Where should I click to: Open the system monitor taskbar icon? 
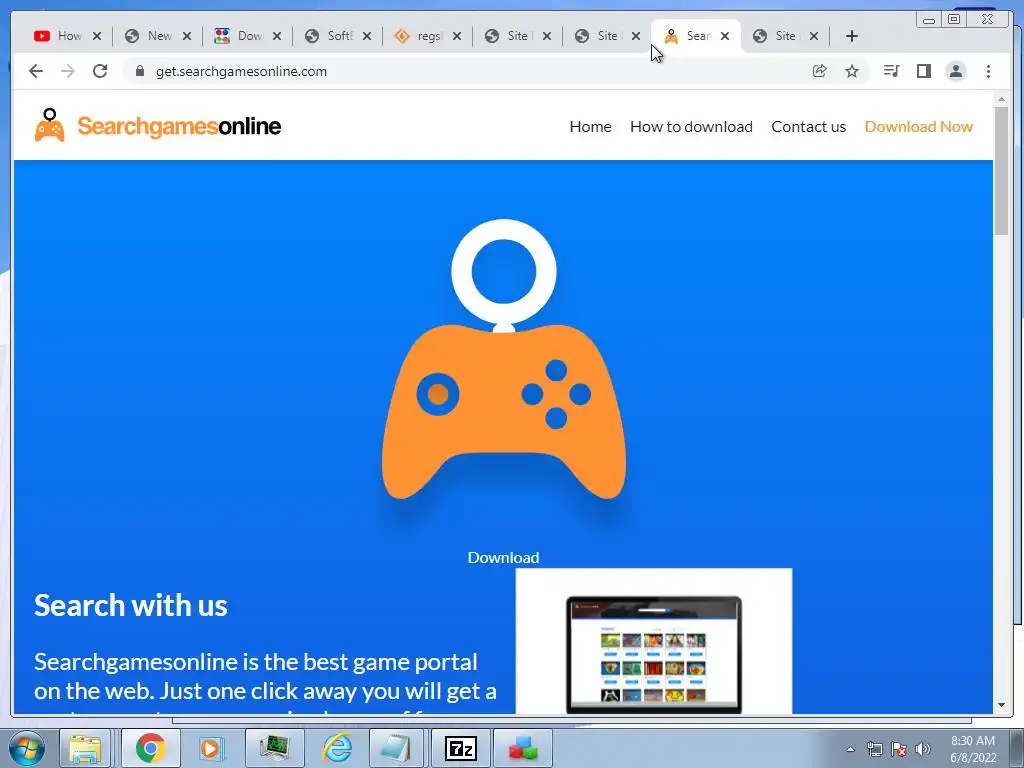[275, 748]
